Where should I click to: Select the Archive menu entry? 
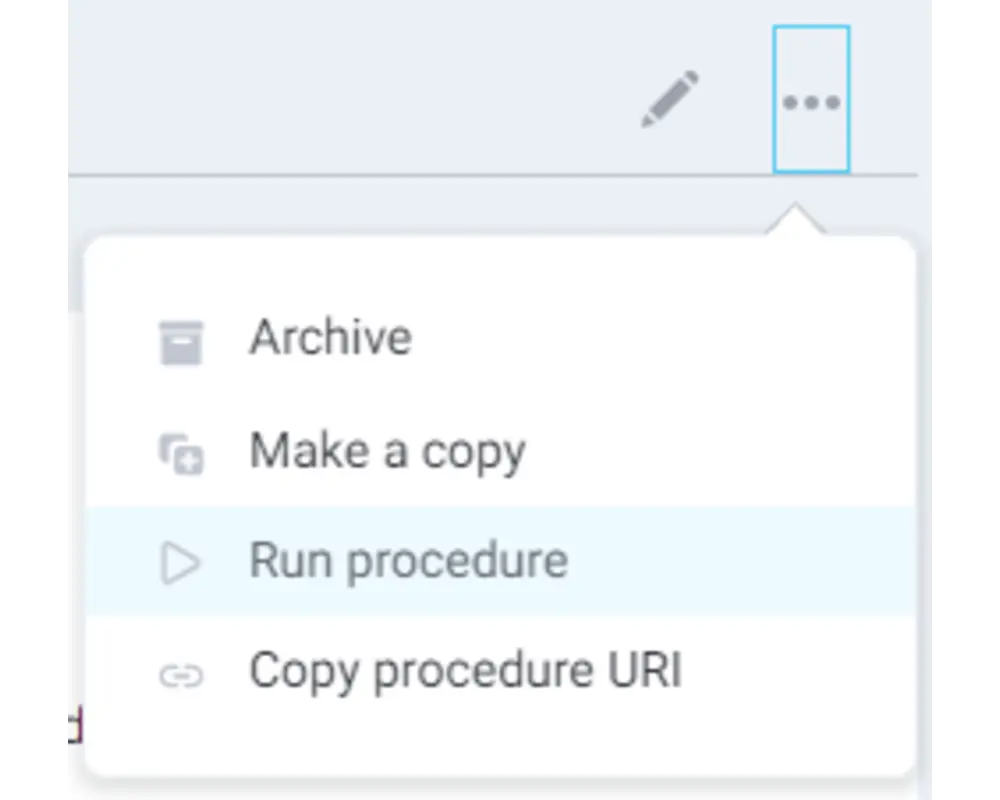click(501, 338)
